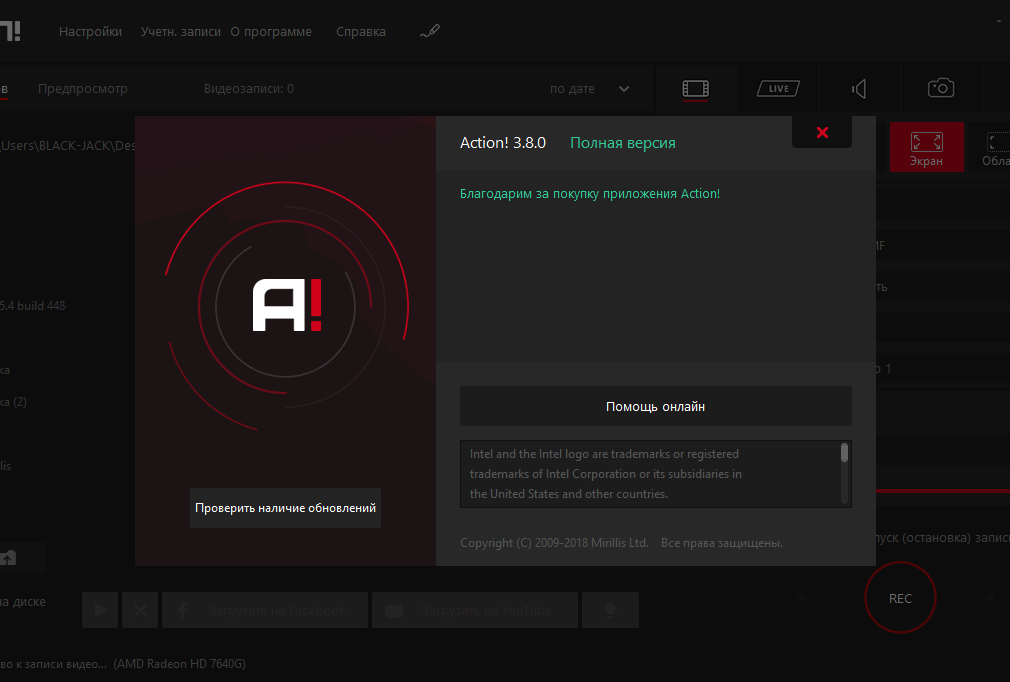Click Благодарим за покупку приложения text
The width and height of the screenshot is (1010, 682).
(x=590, y=194)
